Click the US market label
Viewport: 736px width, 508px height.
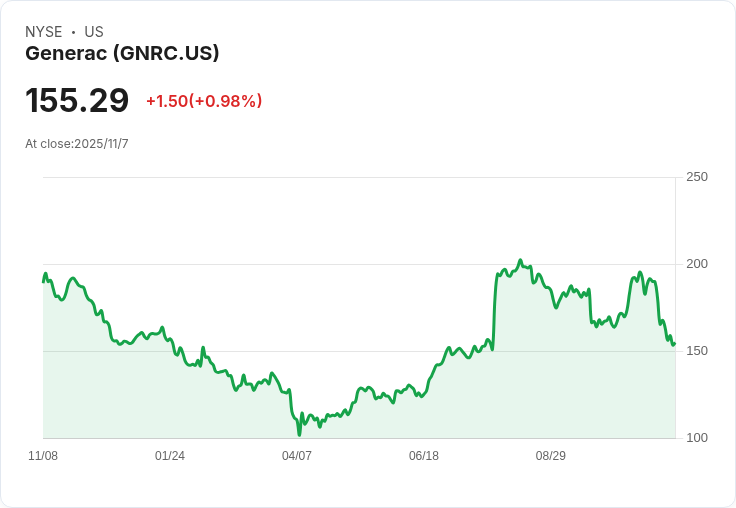pyautogui.click(x=94, y=32)
